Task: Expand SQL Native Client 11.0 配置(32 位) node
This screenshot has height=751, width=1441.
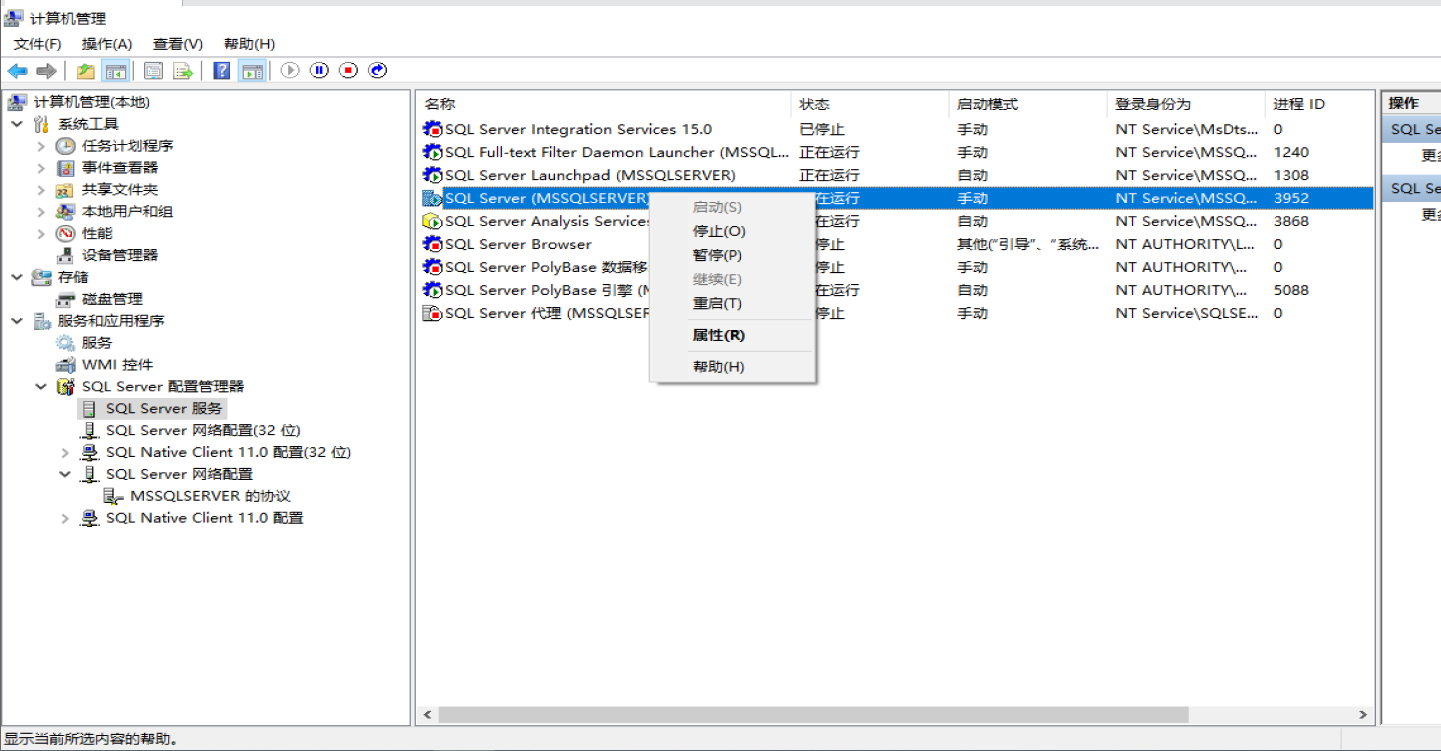Action: point(65,452)
